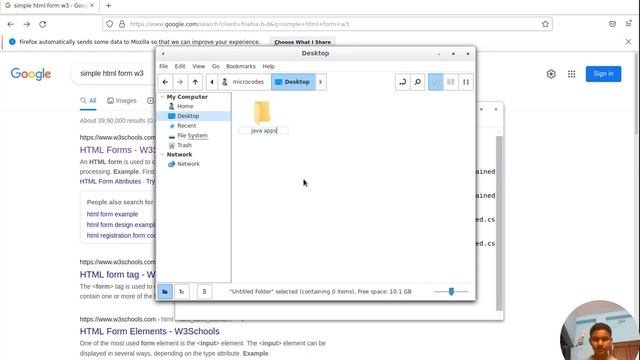Viewport: 640px width, 360px height.
Task: Select Desktop in the sidebar
Action: (x=188, y=116)
